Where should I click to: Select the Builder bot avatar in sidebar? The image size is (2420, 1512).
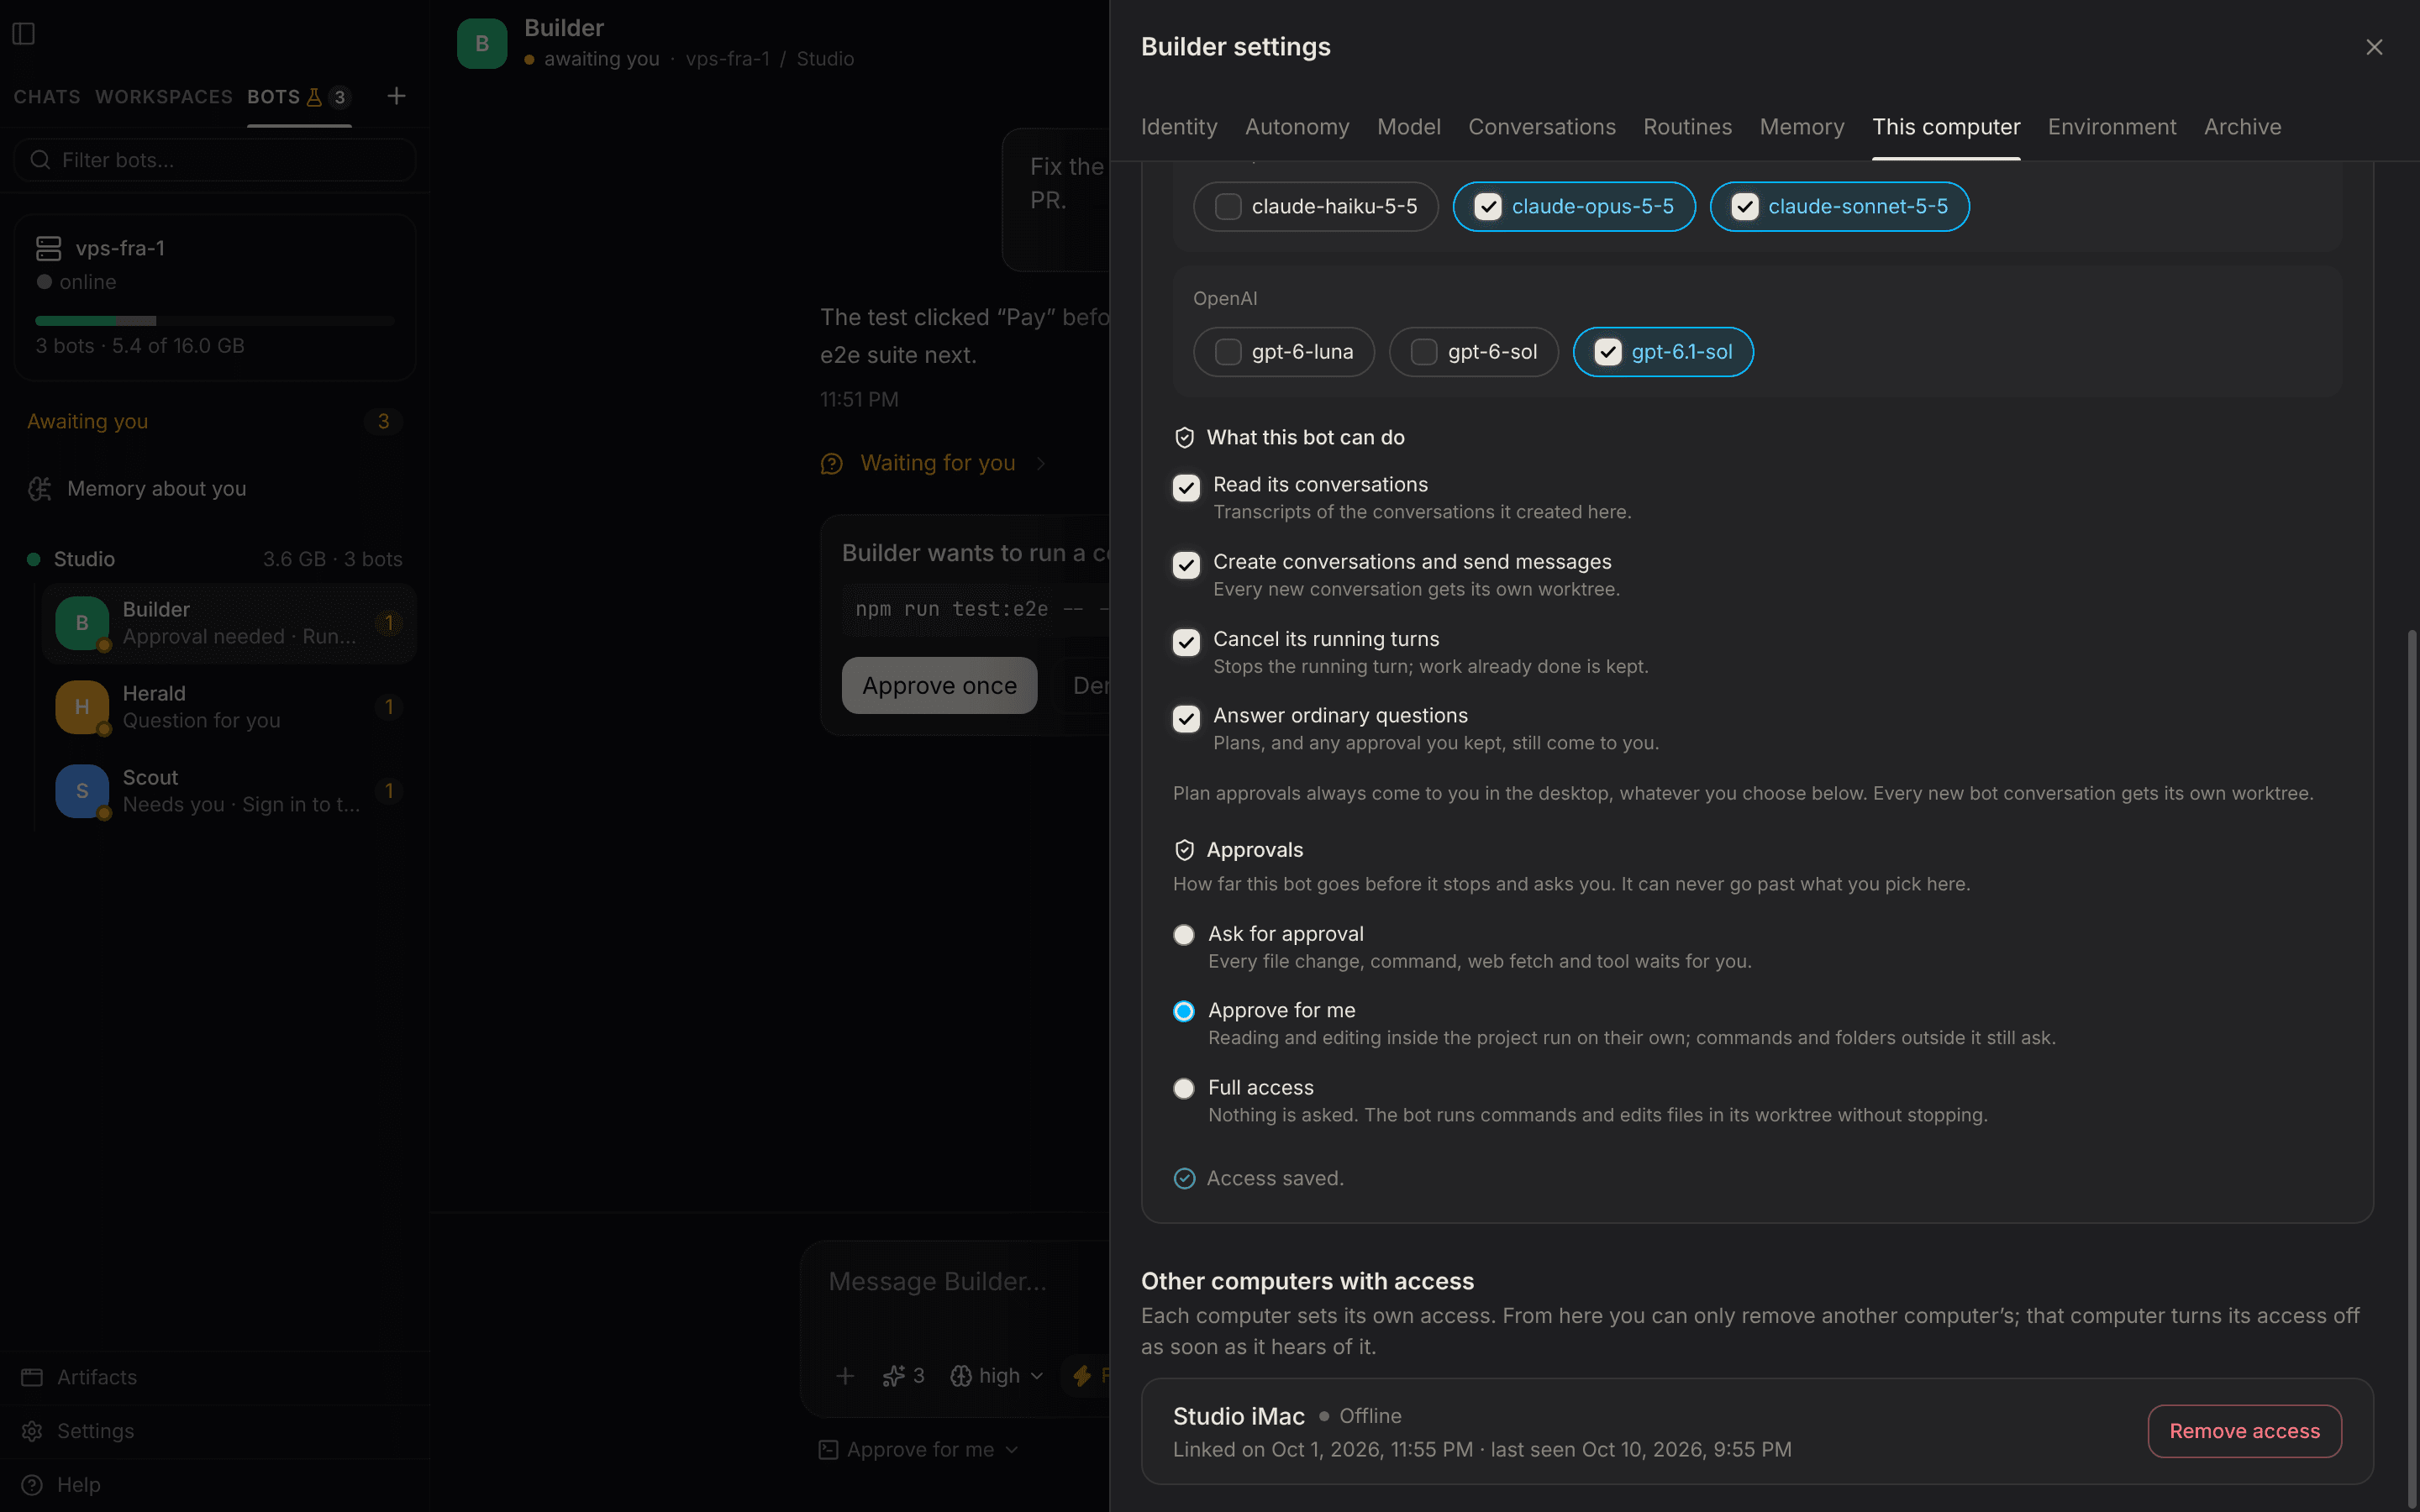[82, 623]
